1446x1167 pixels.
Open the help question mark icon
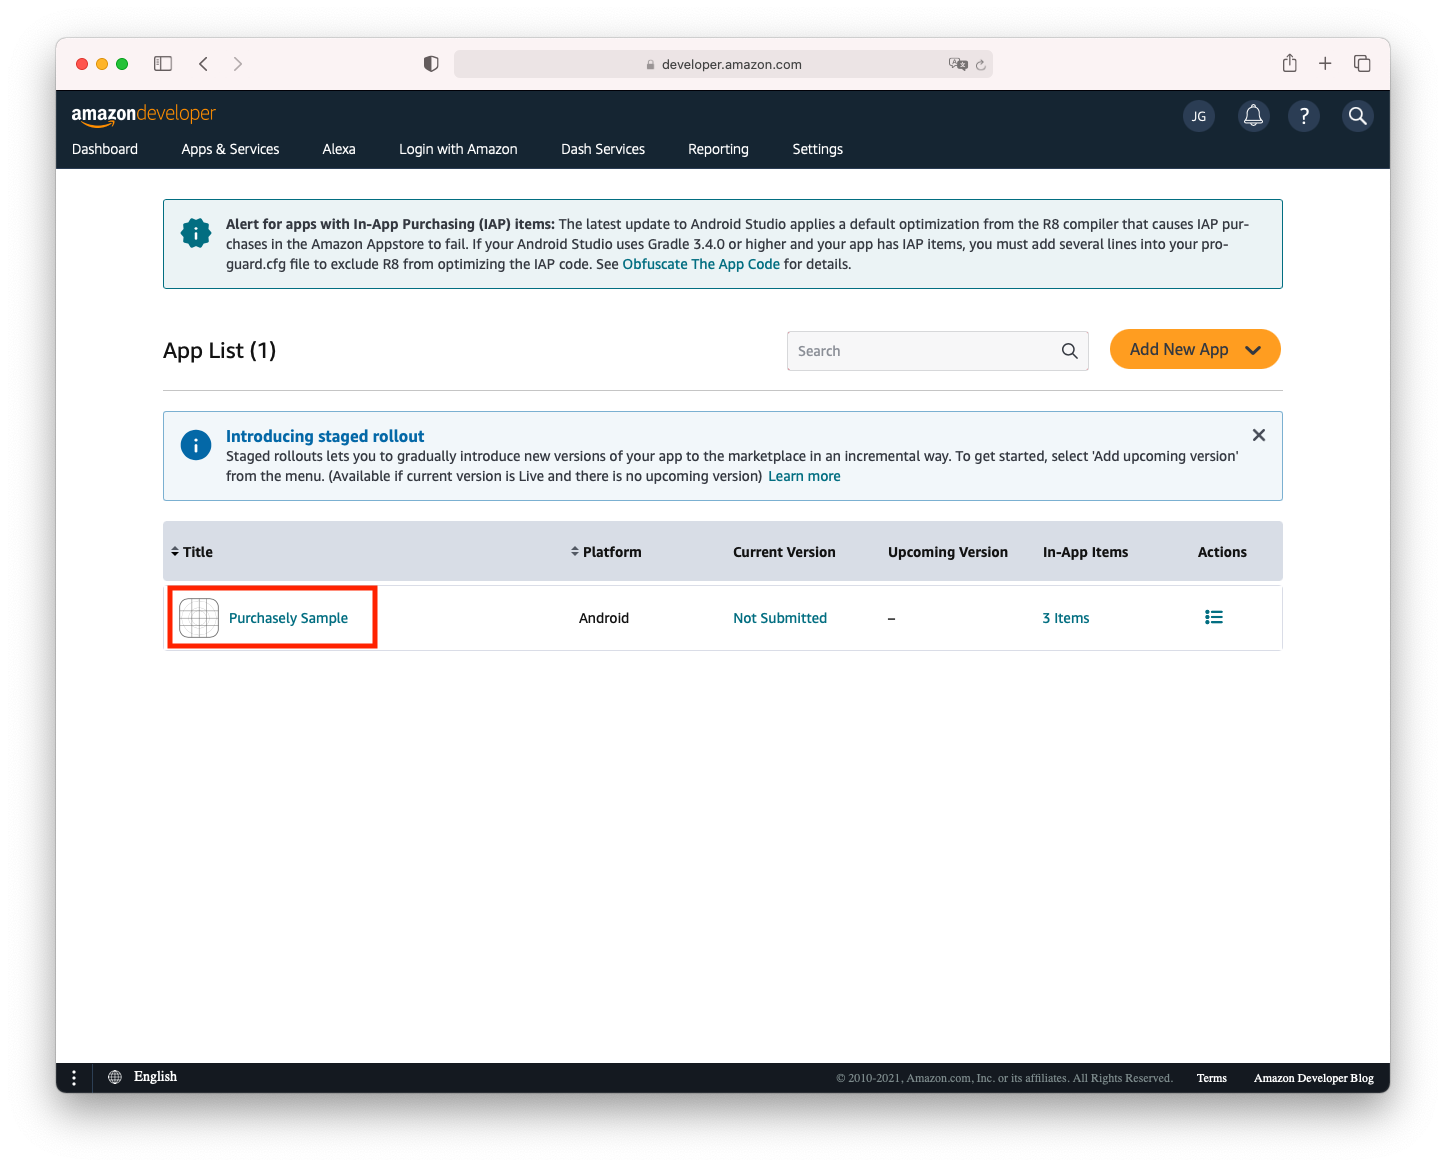click(x=1304, y=116)
